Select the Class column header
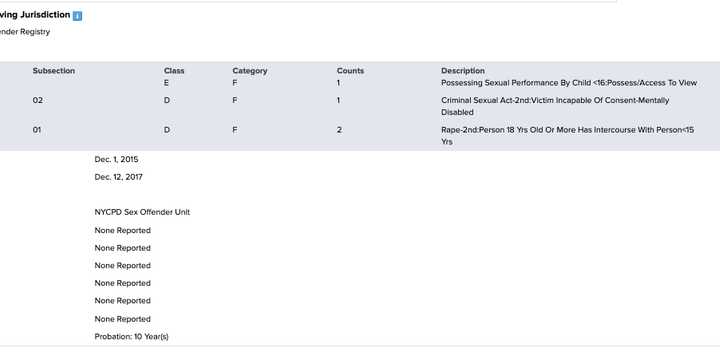 [174, 71]
